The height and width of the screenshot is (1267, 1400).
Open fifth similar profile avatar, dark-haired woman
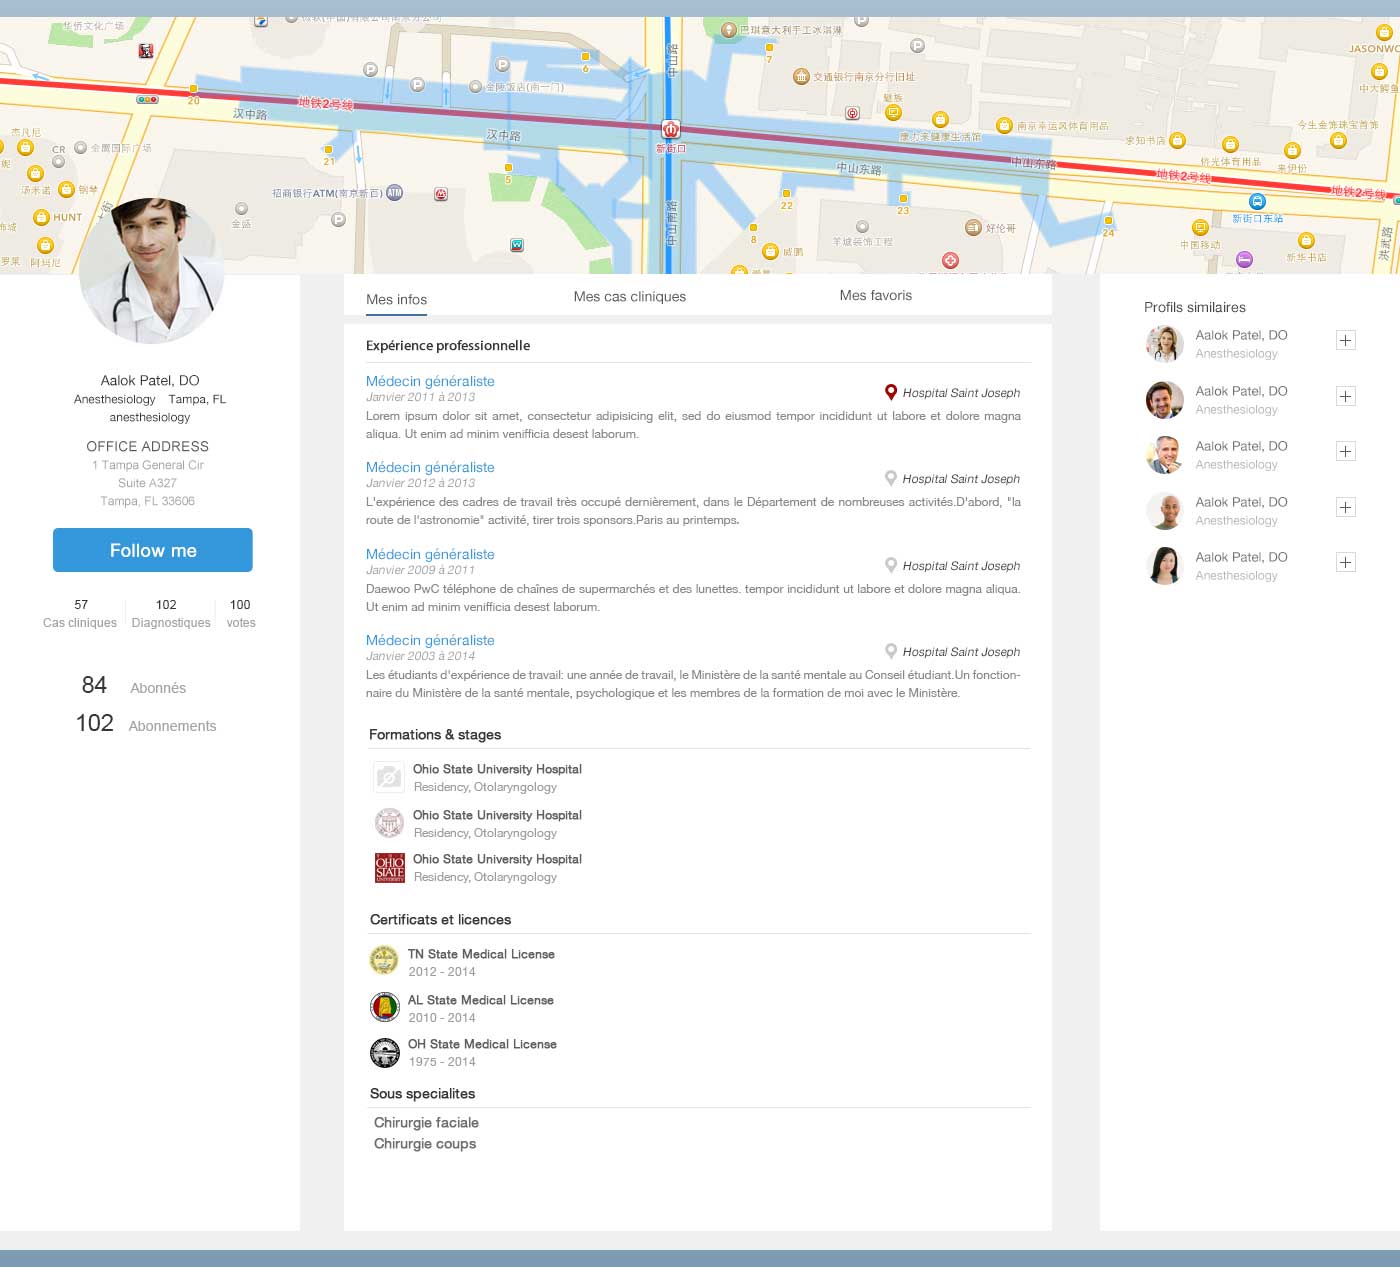(x=1165, y=566)
